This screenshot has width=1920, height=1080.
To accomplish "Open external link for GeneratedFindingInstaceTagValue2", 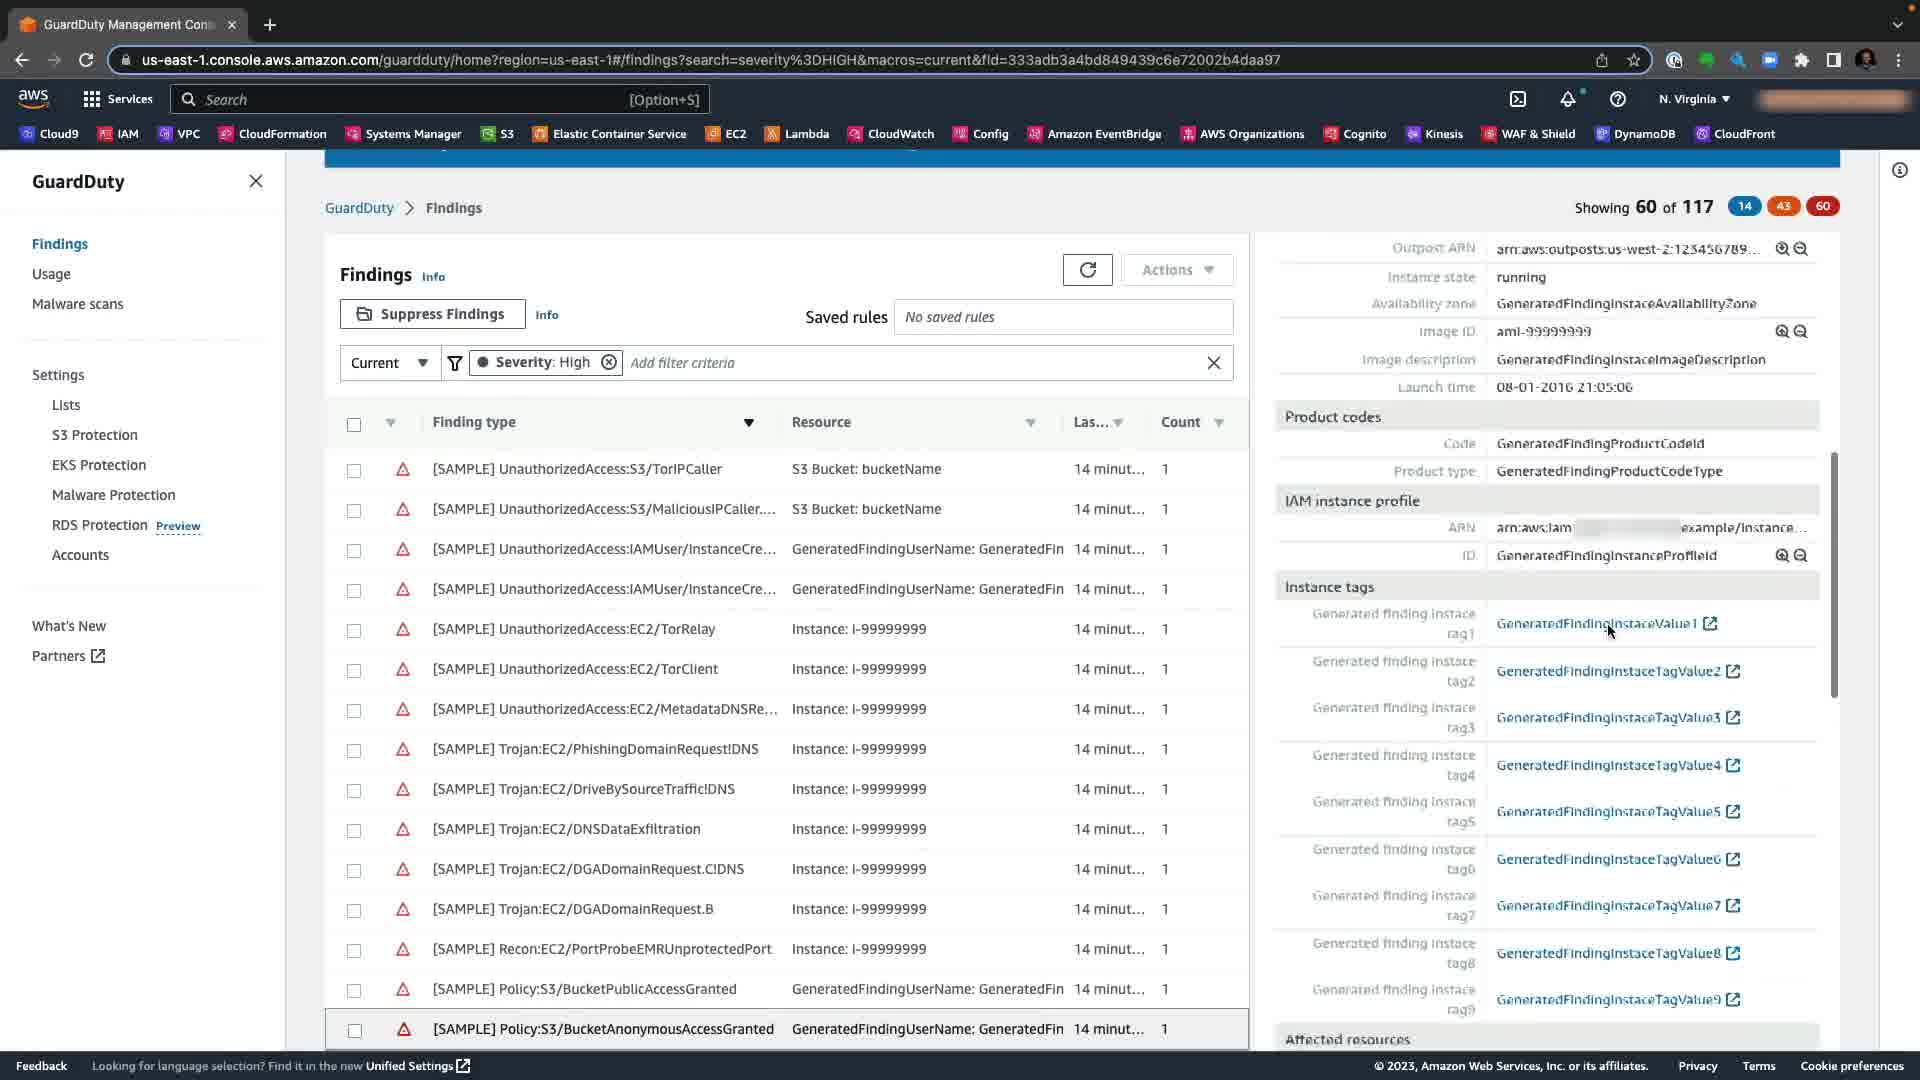I will (1733, 671).
